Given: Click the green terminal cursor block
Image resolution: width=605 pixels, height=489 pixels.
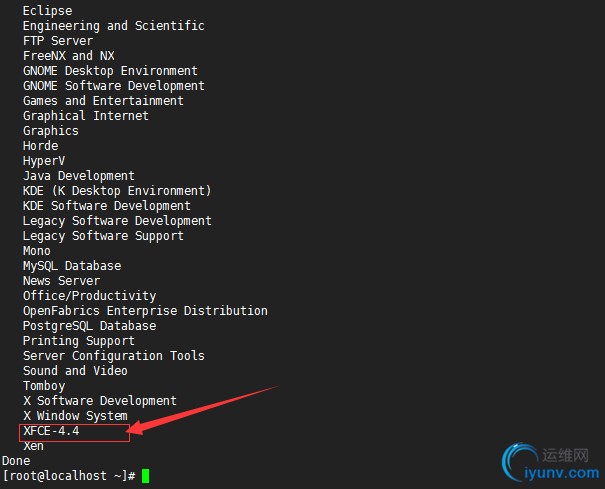Looking at the screenshot, I should [x=145, y=476].
